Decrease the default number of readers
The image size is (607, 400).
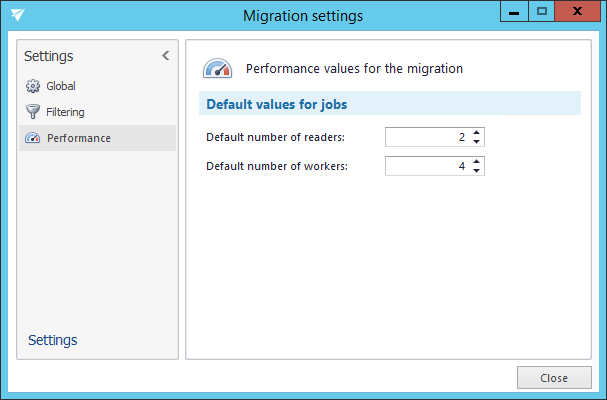pos(477,142)
